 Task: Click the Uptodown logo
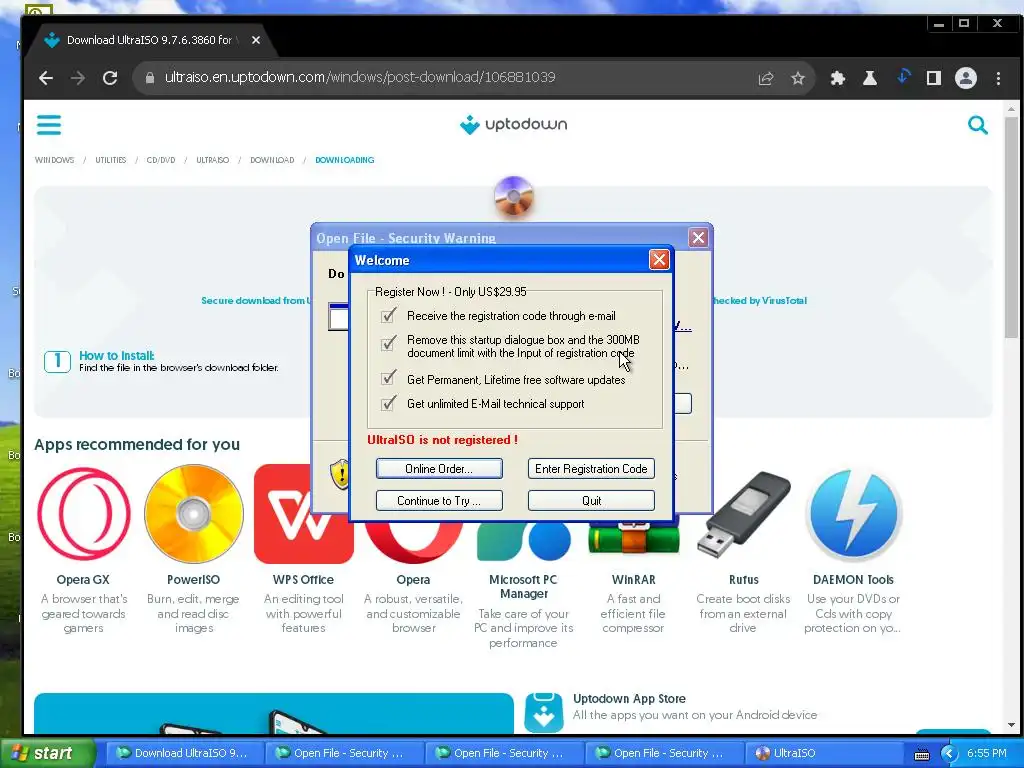[x=513, y=124]
